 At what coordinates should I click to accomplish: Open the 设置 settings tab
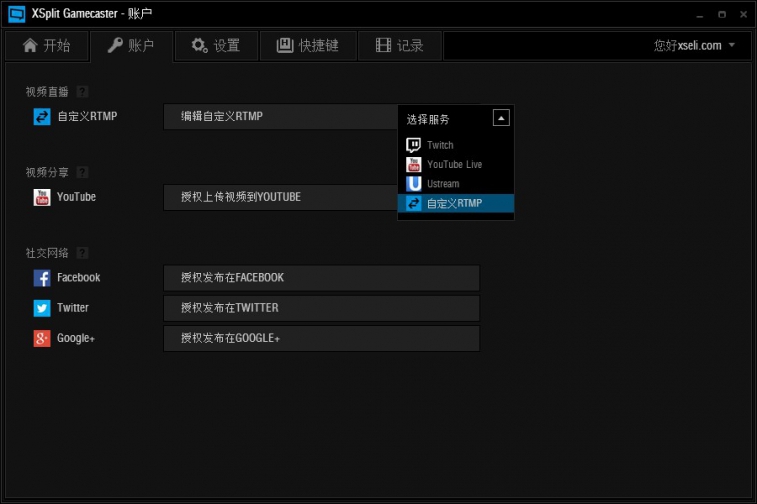(216, 46)
